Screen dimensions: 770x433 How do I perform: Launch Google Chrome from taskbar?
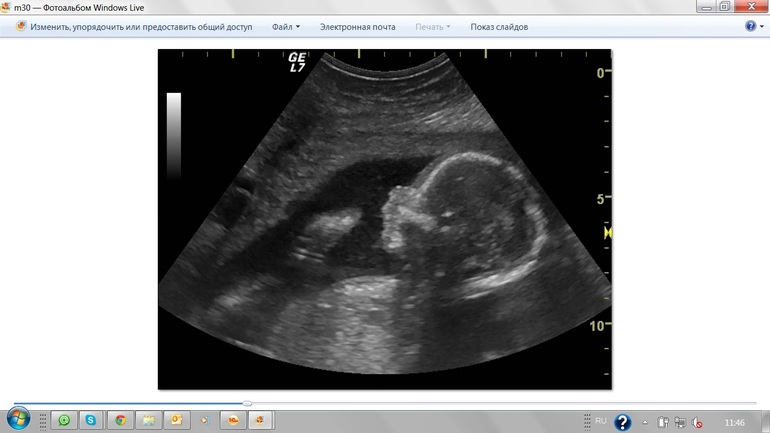pyautogui.click(x=121, y=422)
